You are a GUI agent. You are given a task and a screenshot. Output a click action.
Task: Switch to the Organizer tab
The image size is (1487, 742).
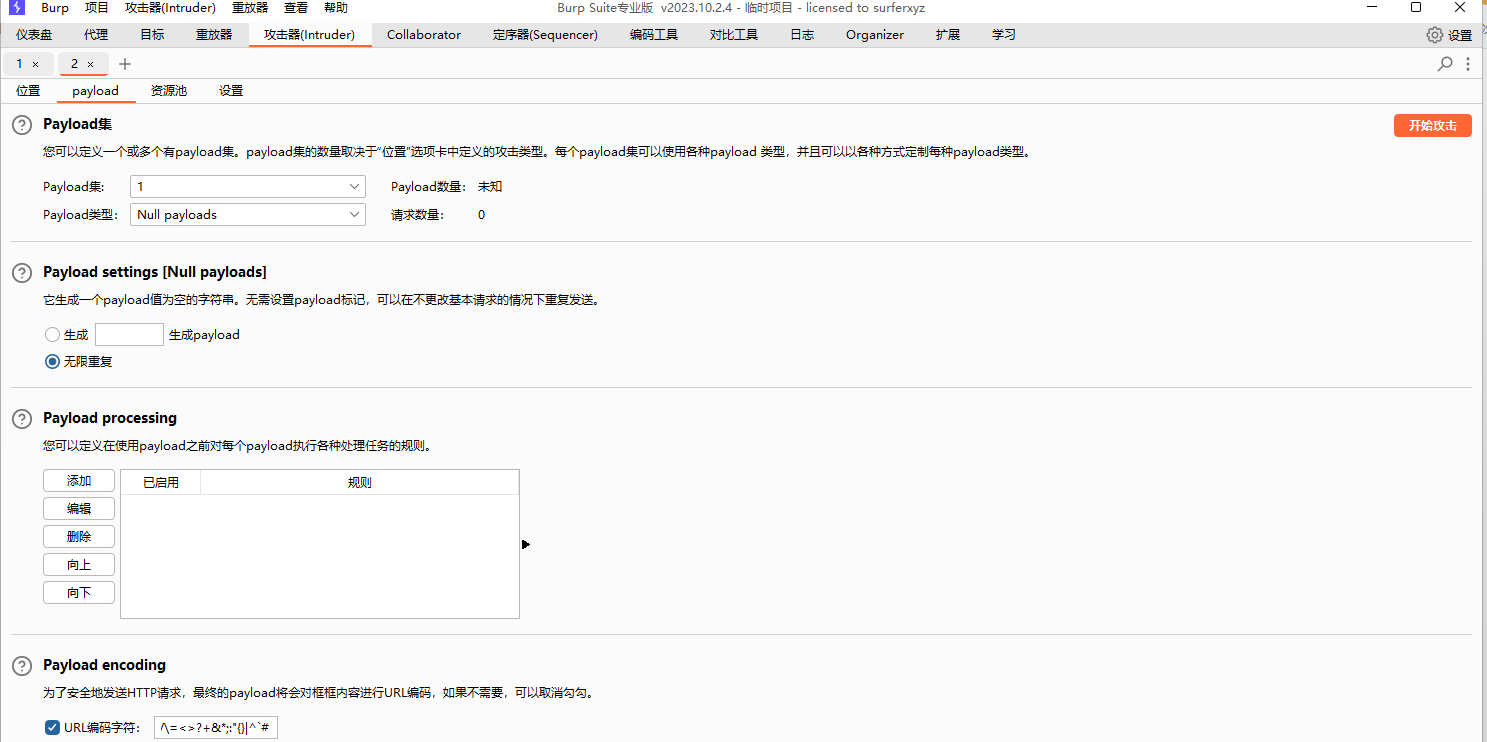click(875, 35)
